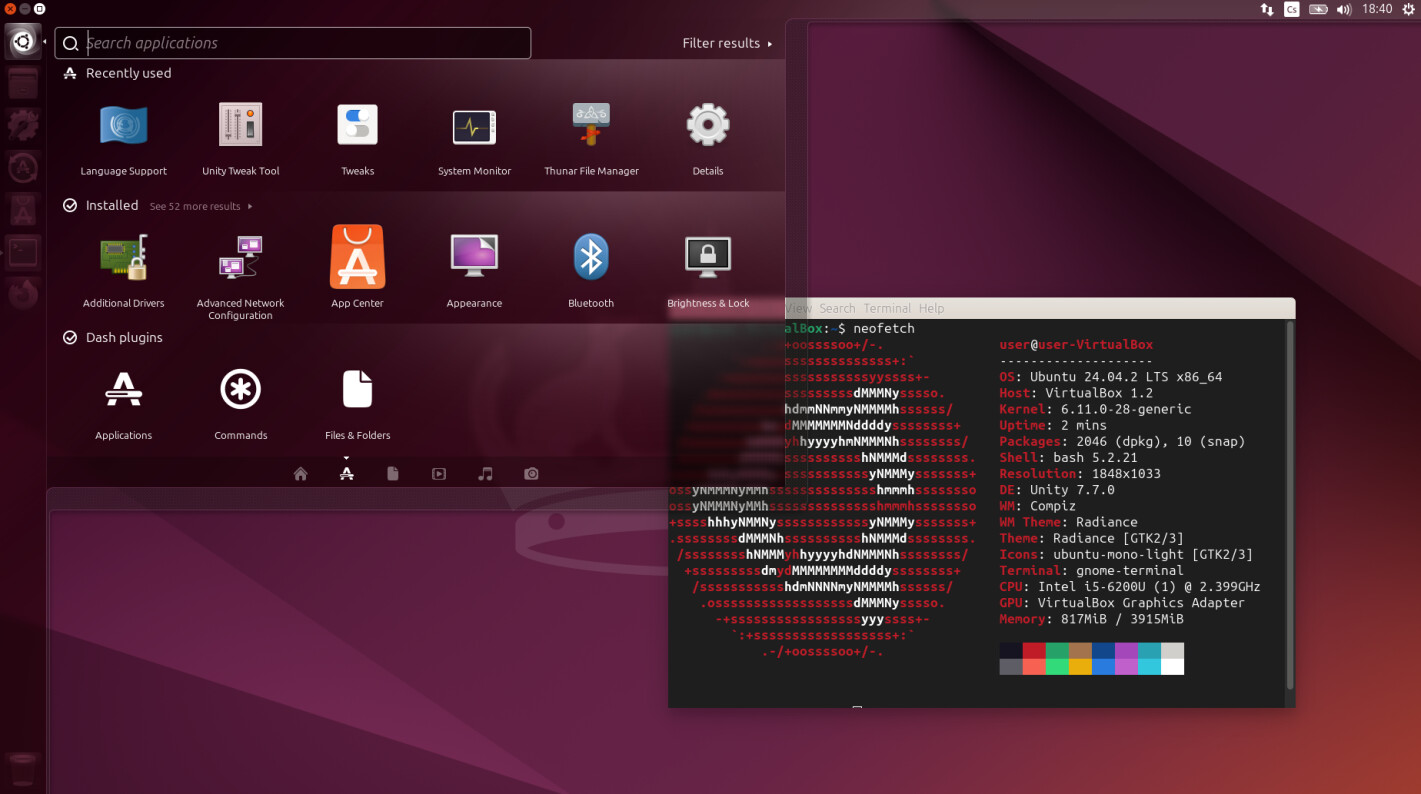Launch Advanced Network Configuration
The image size is (1421, 794).
[241, 258]
